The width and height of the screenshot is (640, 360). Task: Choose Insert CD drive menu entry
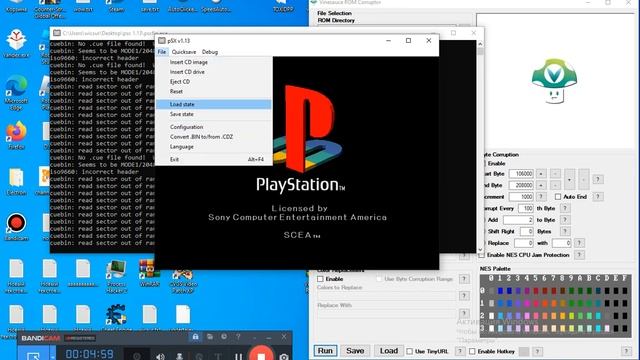(214, 72)
